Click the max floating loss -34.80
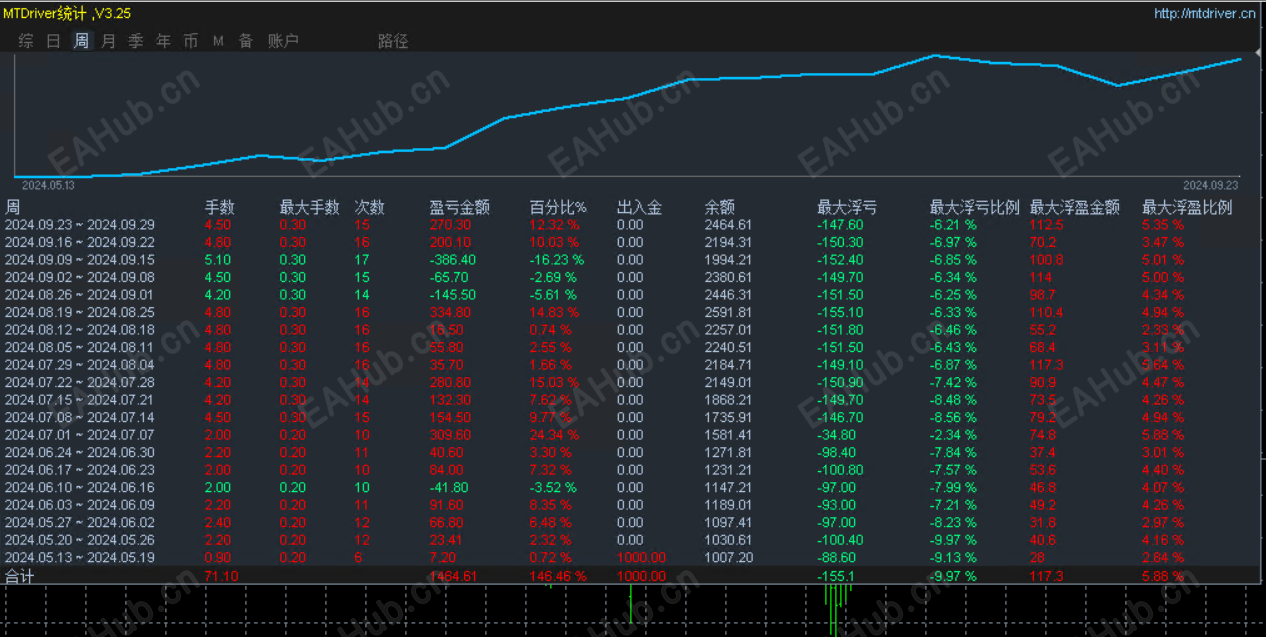The height and width of the screenshot is (637, 1266). tap(836, 435)
